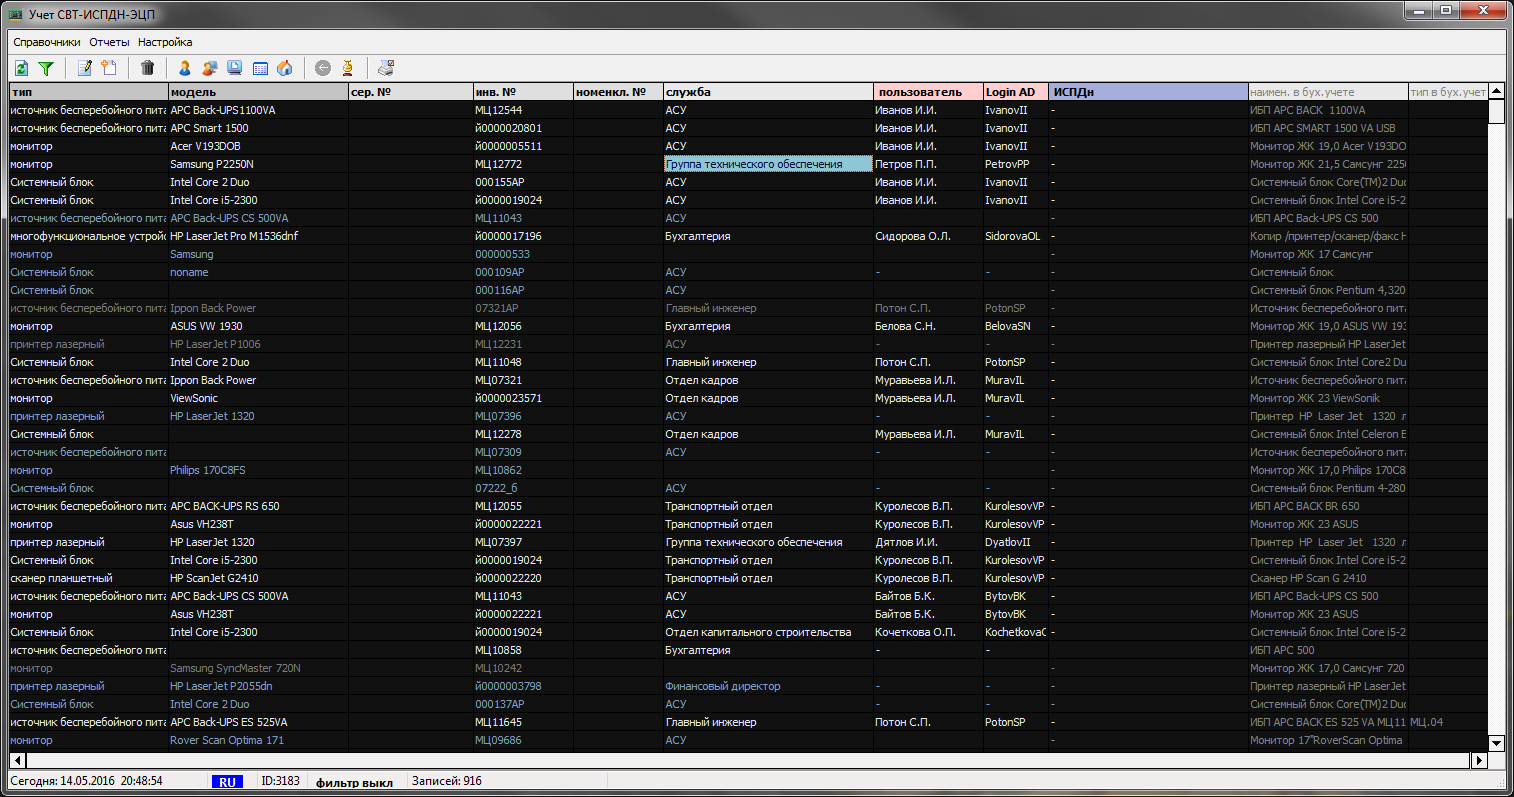Click inventory number 'й0000017196'
Image resolution: width=1514 pixels, height=797 pixels.
(x=523, y=236)
